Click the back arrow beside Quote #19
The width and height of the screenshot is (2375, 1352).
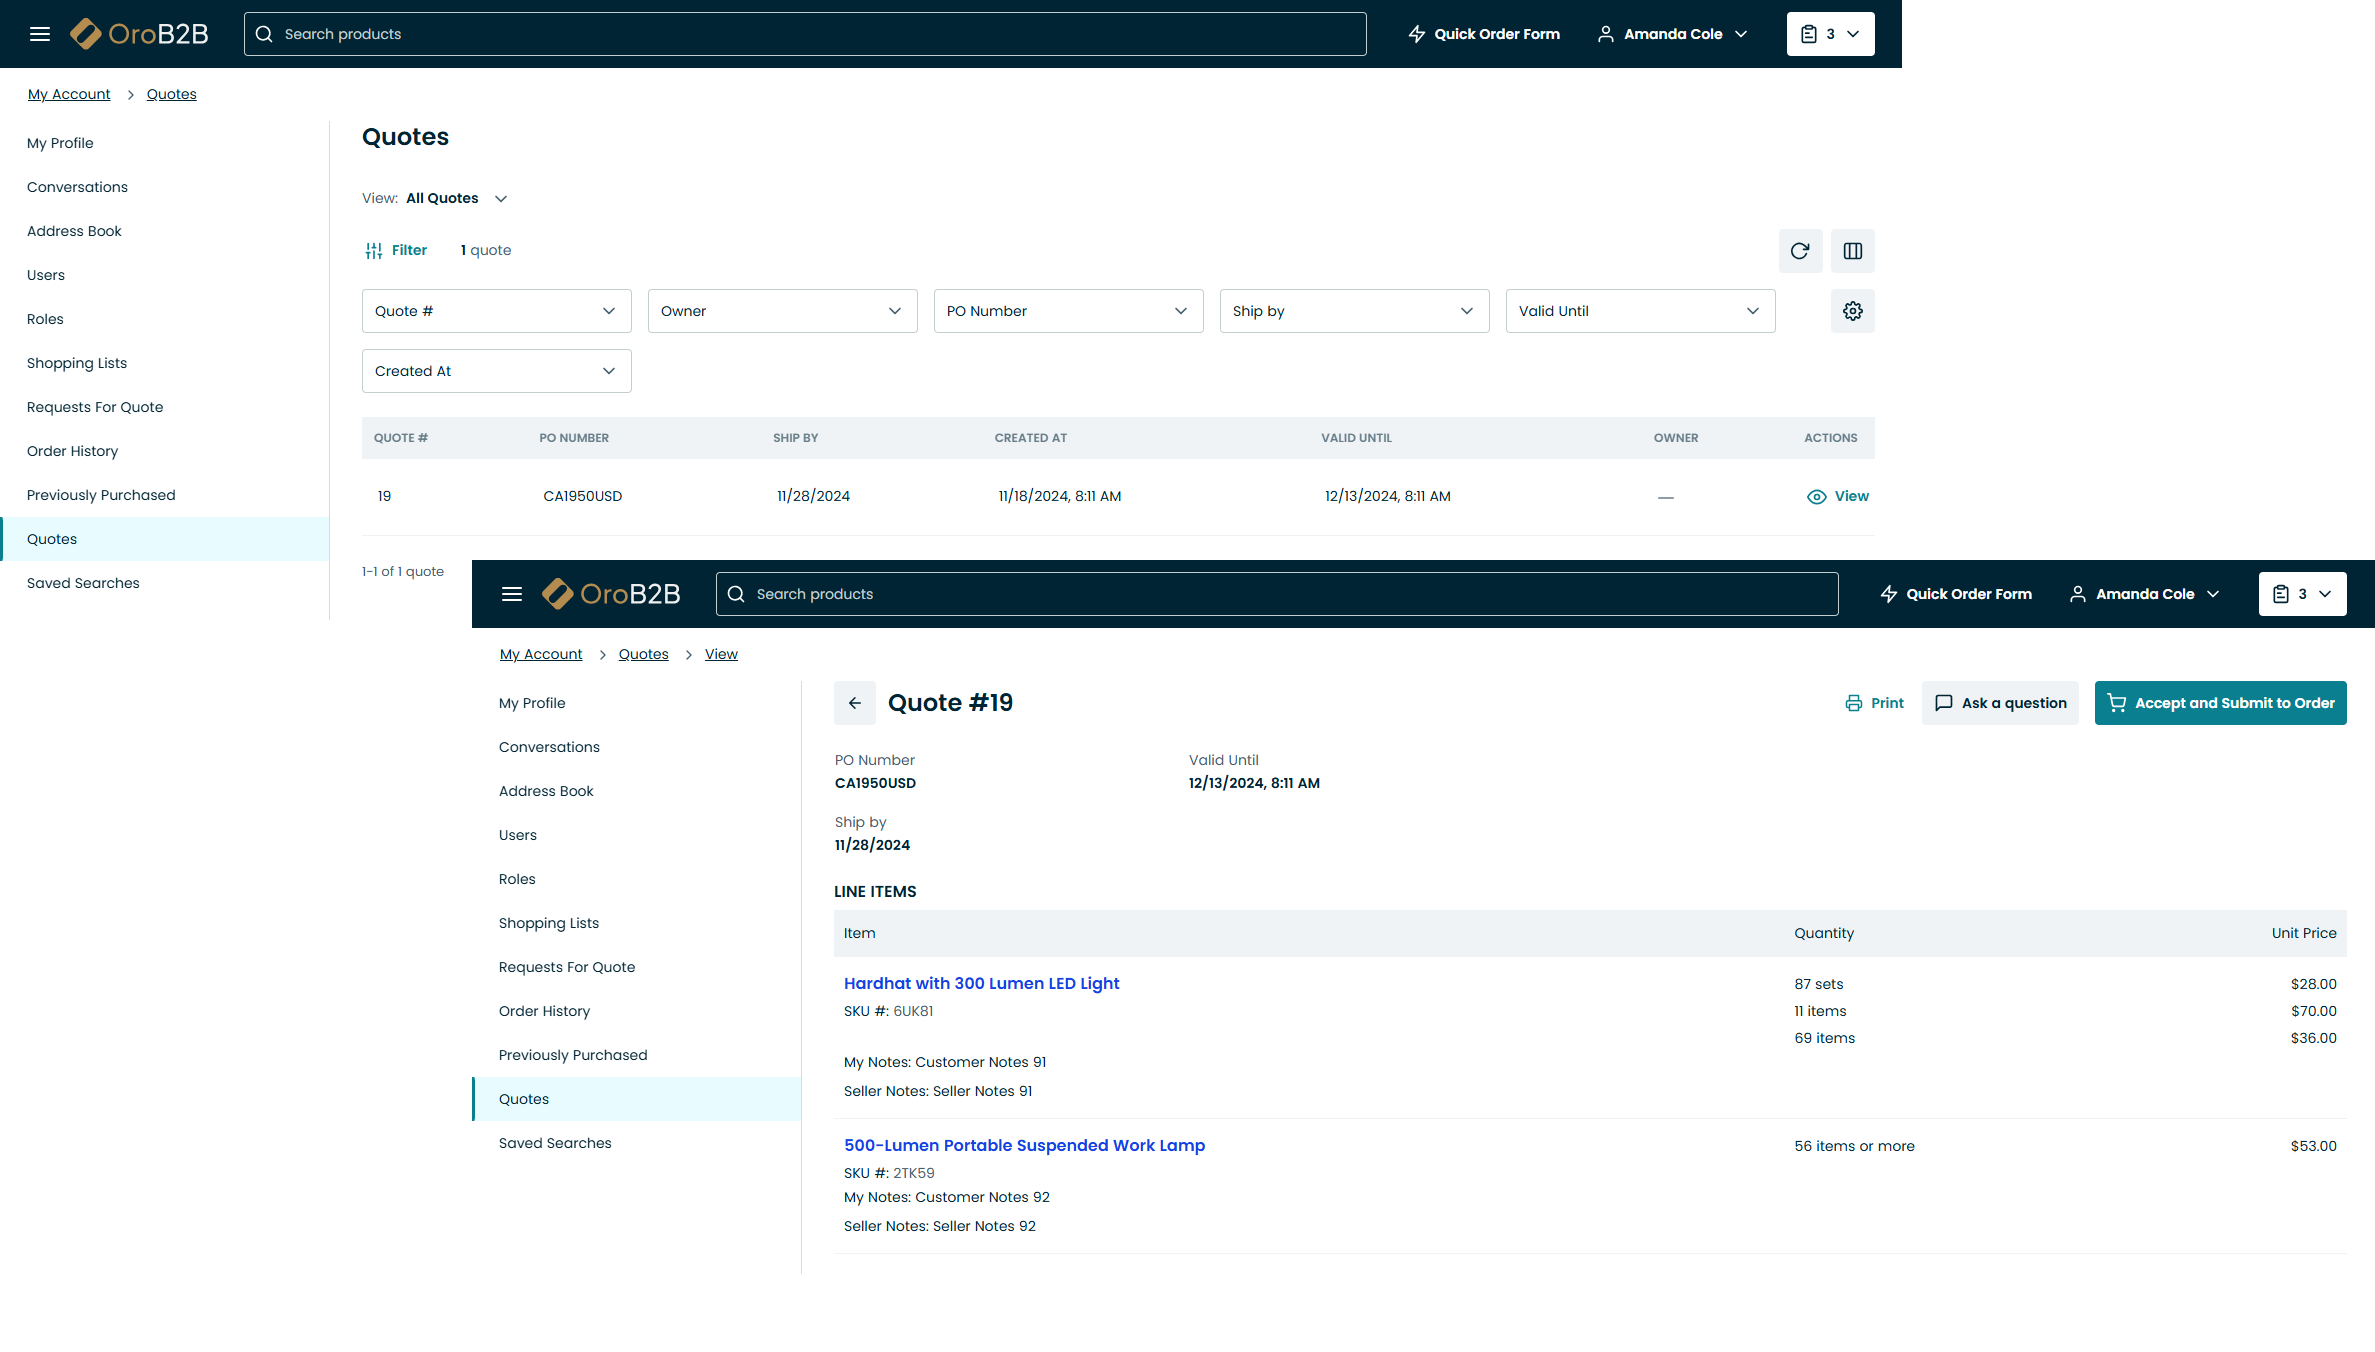tap(854, 703)
